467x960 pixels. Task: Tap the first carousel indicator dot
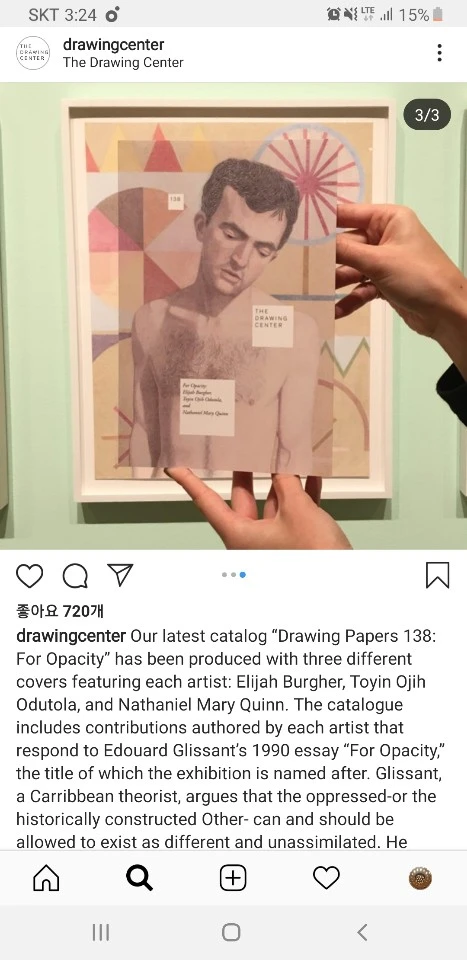pyautogui.click(x=225, y=575)
